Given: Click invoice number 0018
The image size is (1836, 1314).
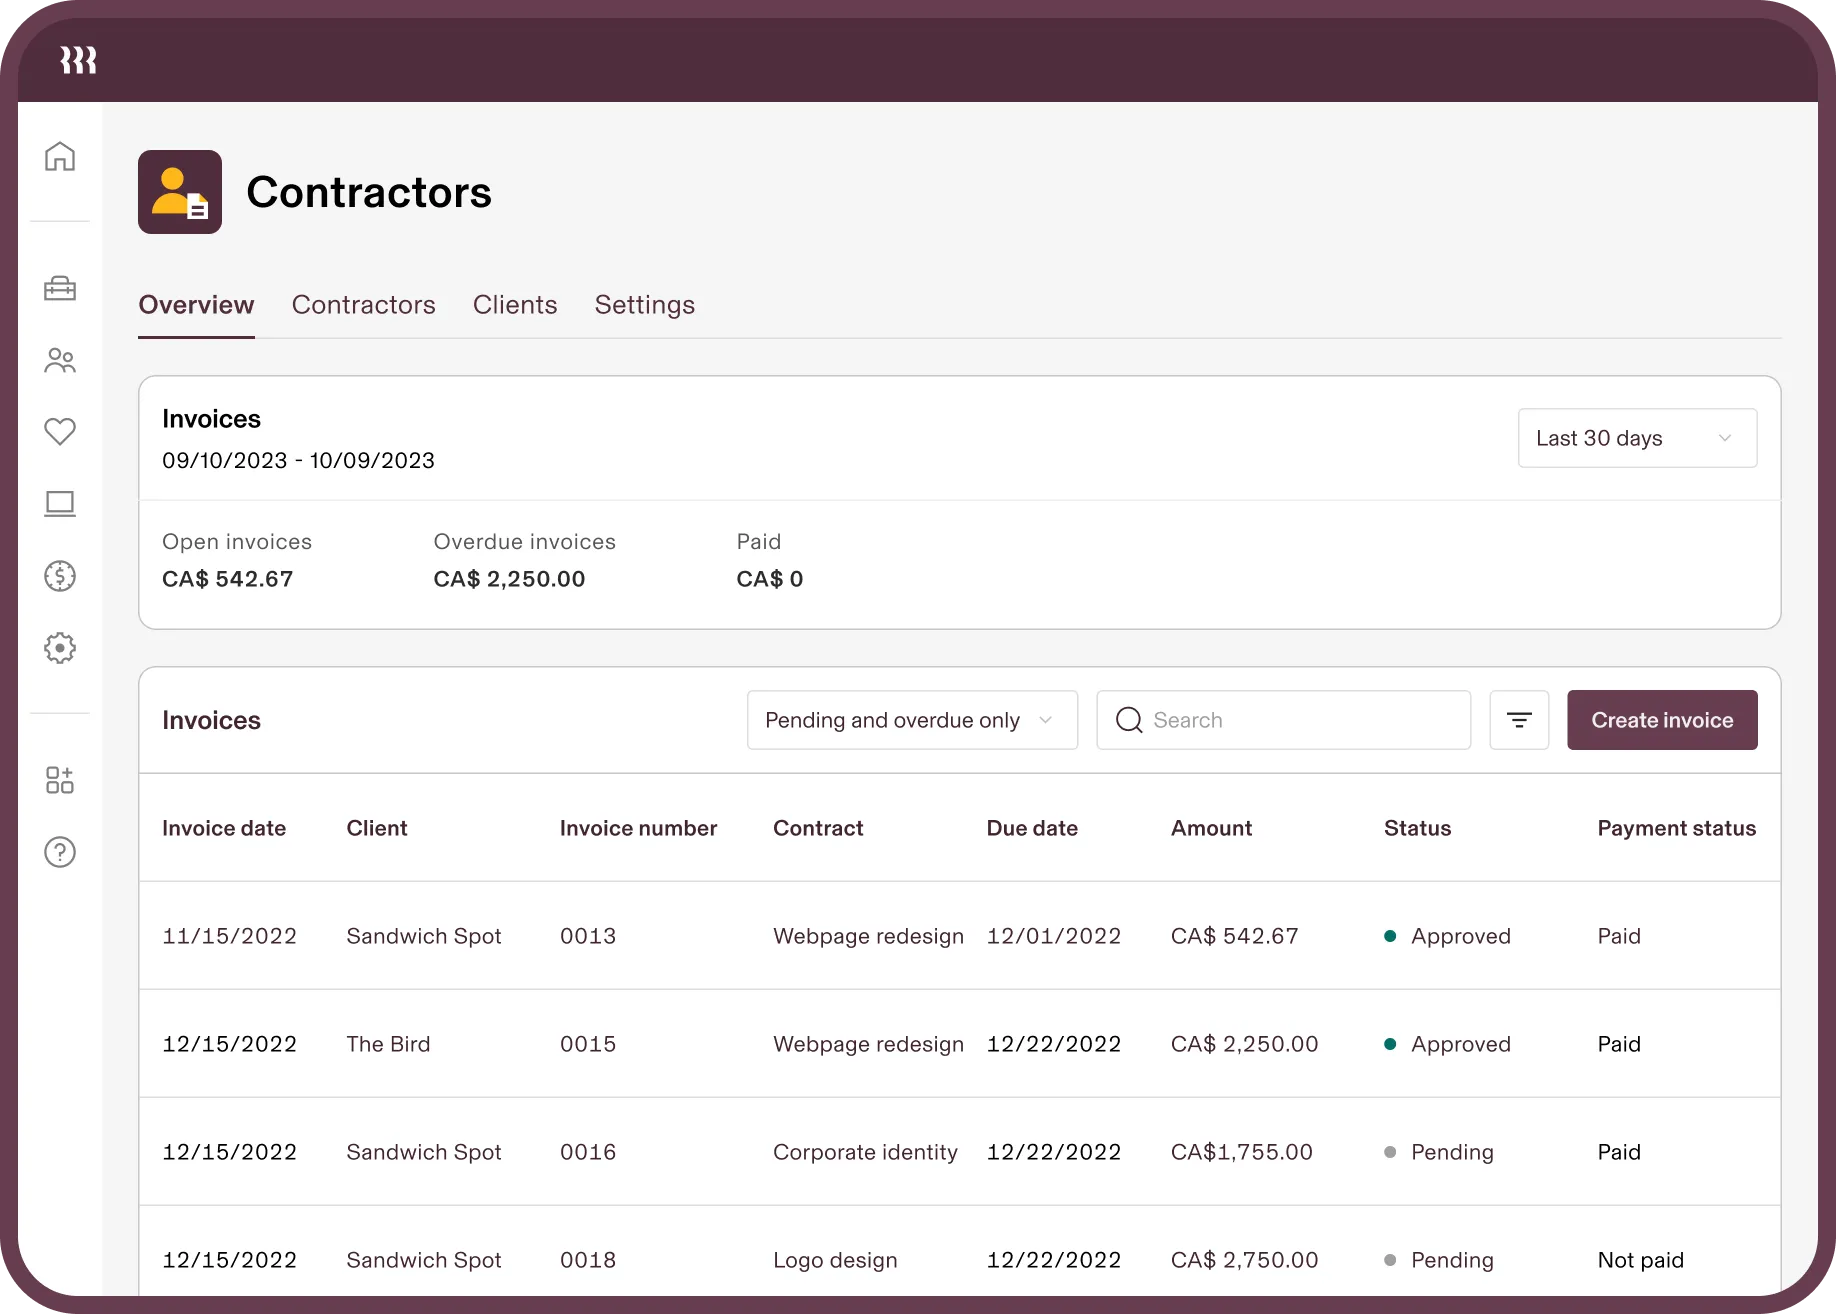Looking at the screenshot, I should pos(588,1260).
